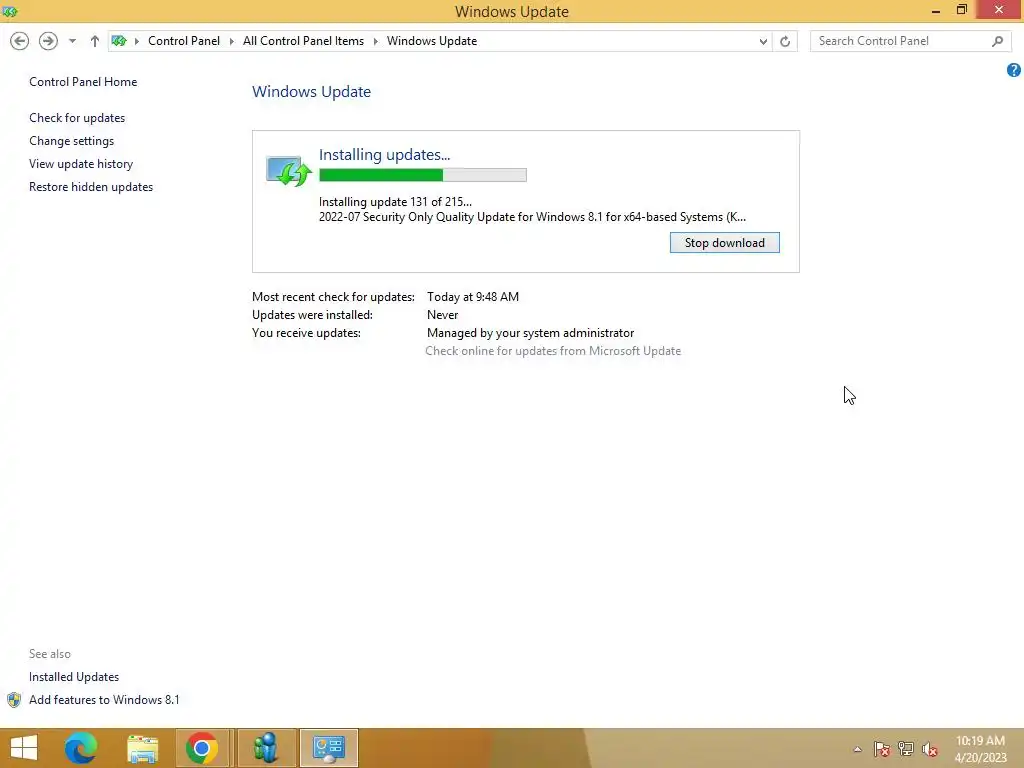
Task: Open Restore hidden updates
Action: 91,187
